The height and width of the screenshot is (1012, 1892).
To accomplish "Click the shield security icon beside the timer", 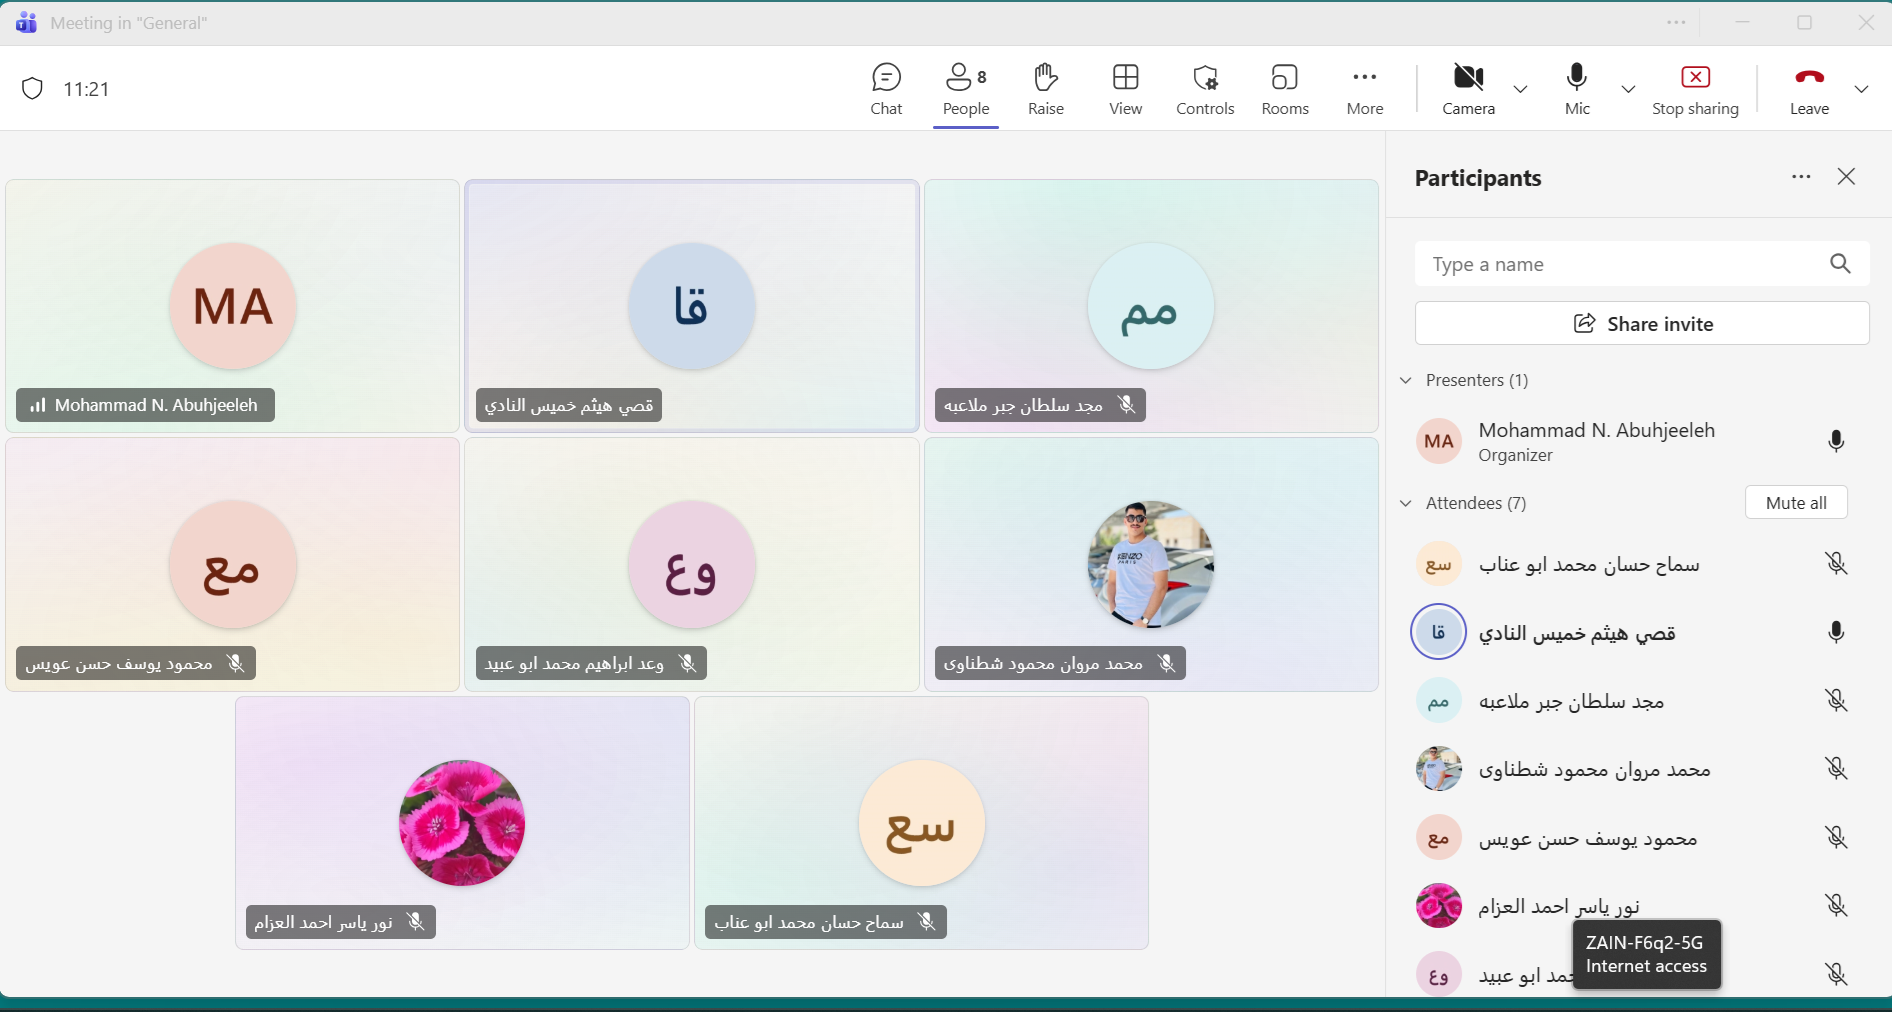I will [33, 89].
